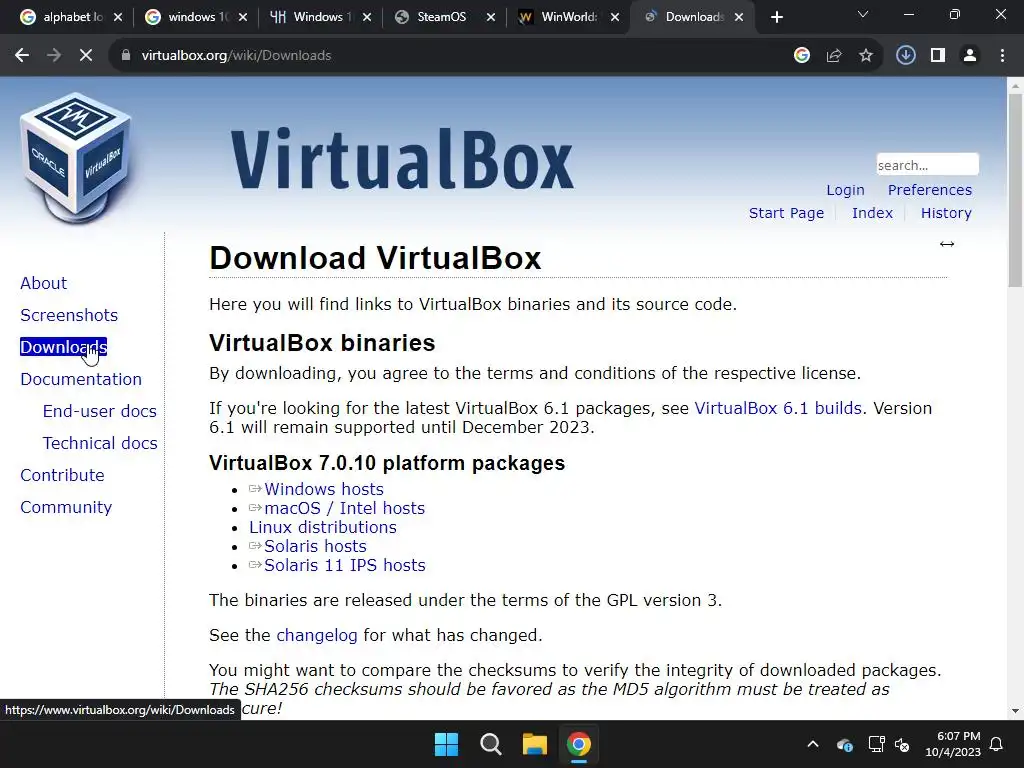Toggle page width double-arrow icon
Image resolution: width=1024 pixels, height=768 pixels.
coord(947,244)
